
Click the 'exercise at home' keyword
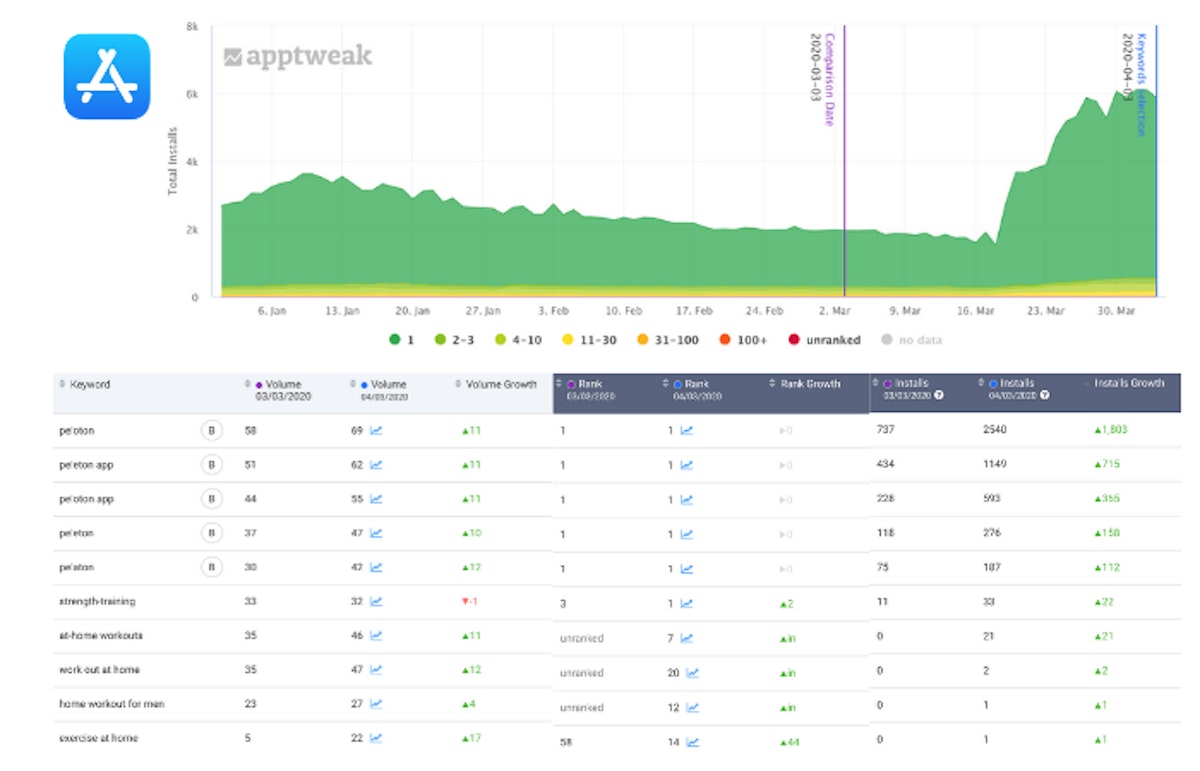pyautogui.click(x=98, y=738)
